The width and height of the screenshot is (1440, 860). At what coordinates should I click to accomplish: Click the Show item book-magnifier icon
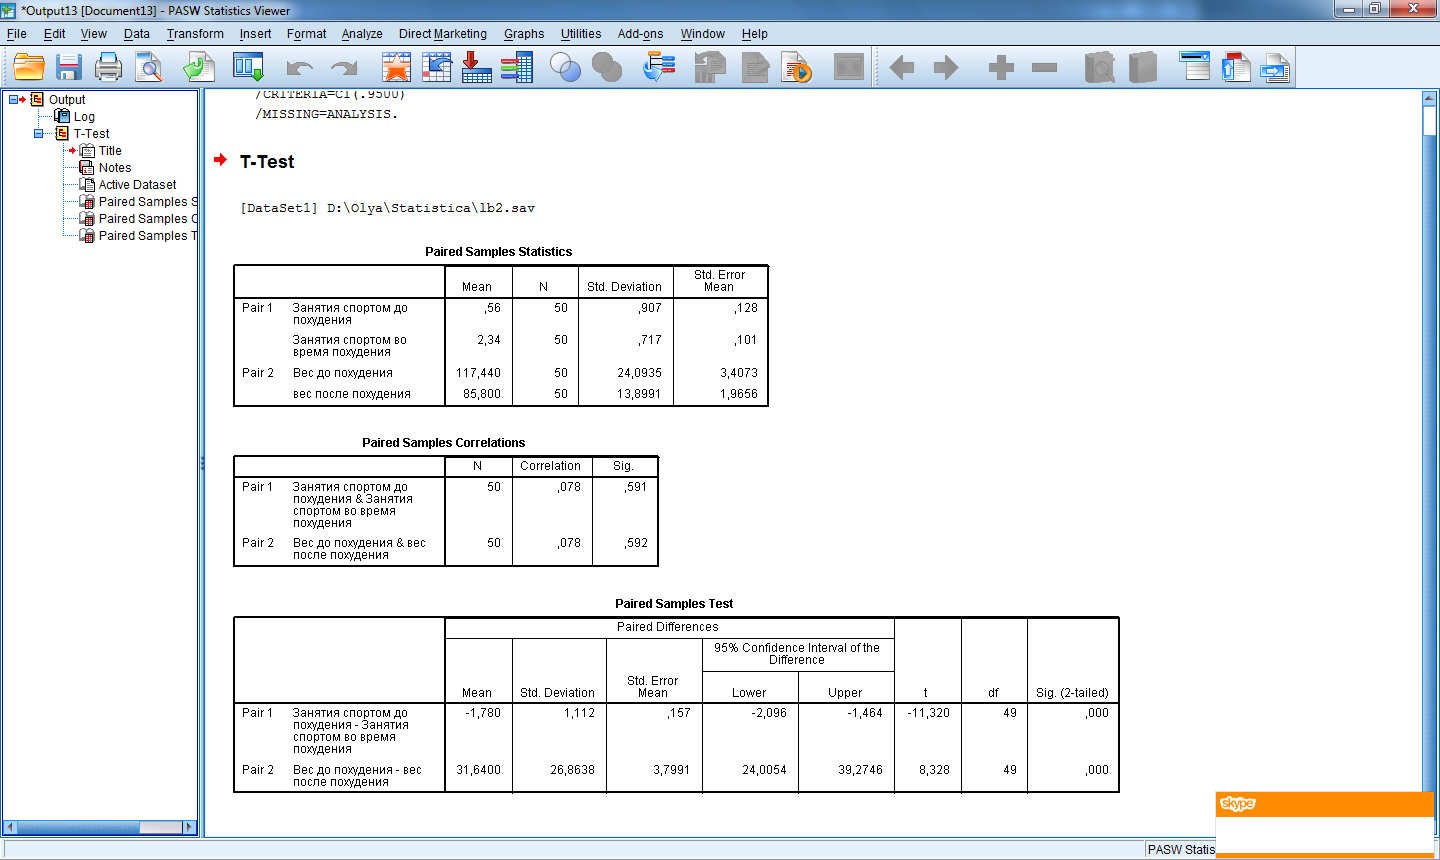pyautogui.click(x=1099, y=68)
